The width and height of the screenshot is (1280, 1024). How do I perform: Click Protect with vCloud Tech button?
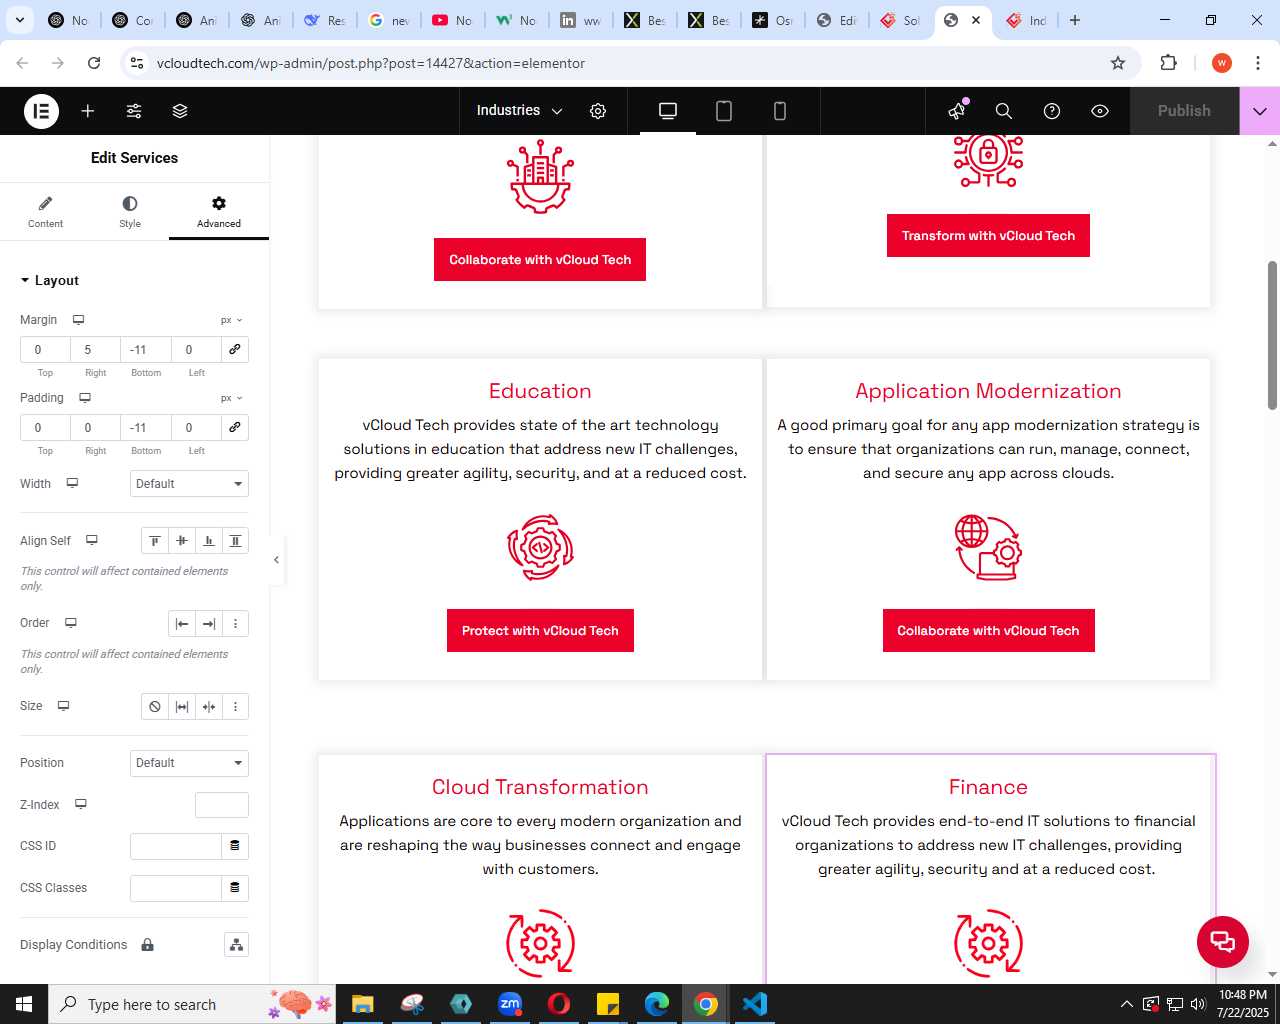tap(540, 631)
